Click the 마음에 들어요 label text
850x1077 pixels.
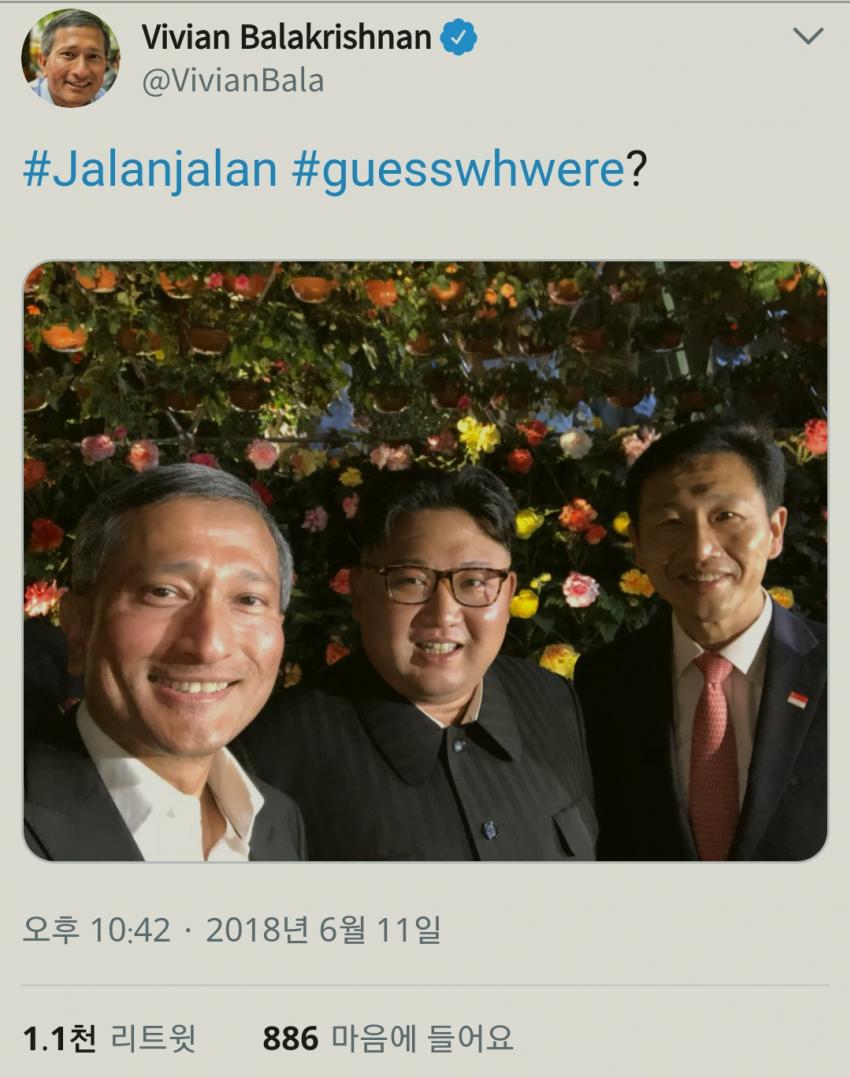pyautogui.click(x=422, y=1038)
